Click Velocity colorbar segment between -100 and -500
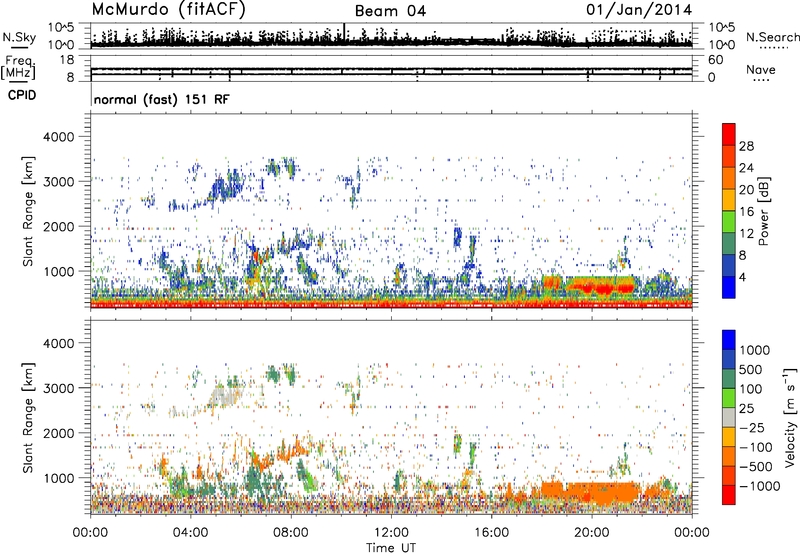The height and width of the screenshot is (554, 800). (729, 457)
